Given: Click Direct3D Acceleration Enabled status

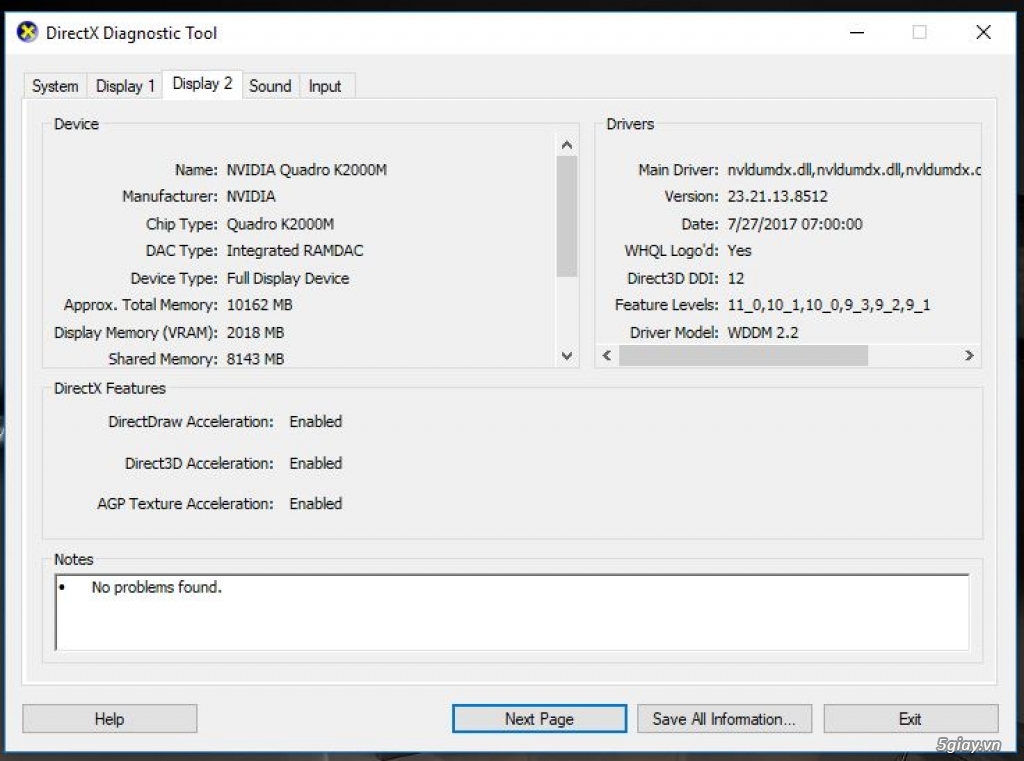Looking at the screenshot, I should tap(315, 463).
